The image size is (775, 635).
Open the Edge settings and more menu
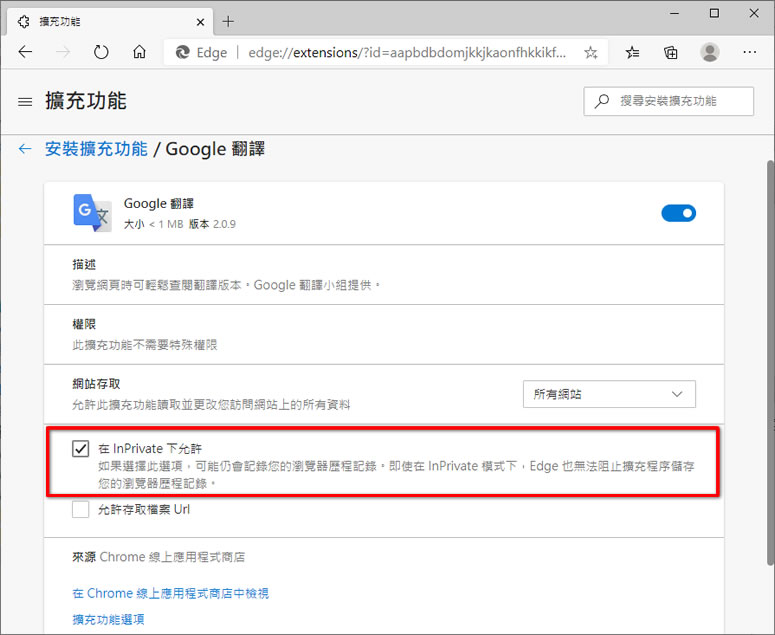pyautogui.click(x=749, y=52)
